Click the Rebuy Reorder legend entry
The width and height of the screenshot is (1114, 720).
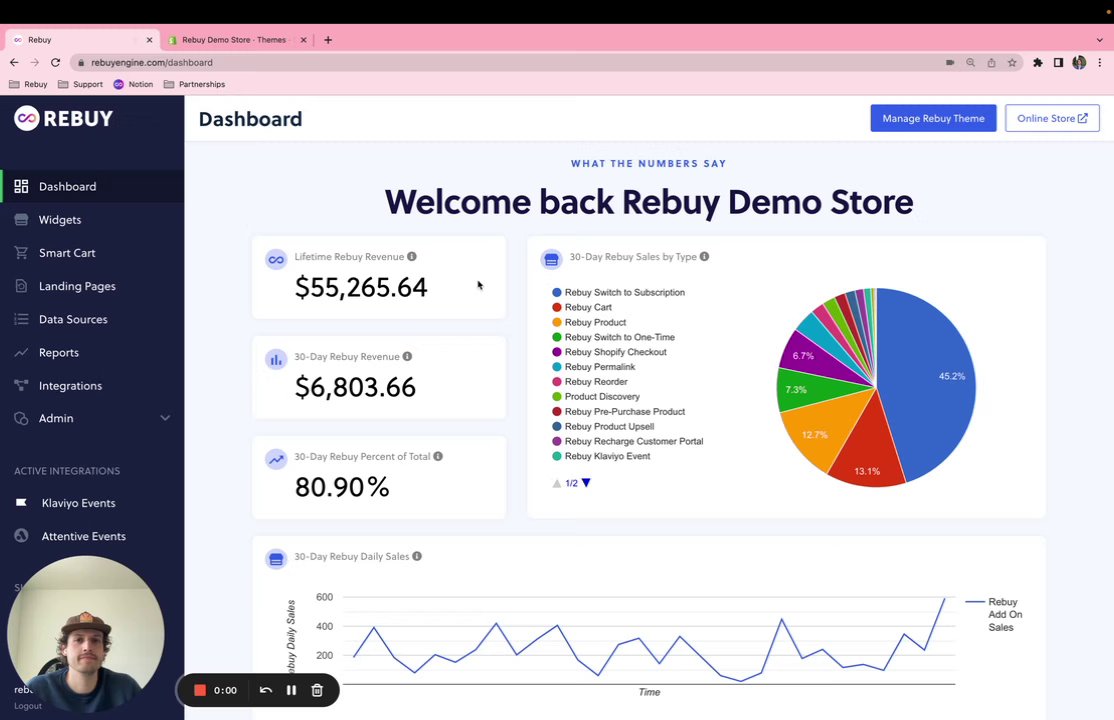590,382
